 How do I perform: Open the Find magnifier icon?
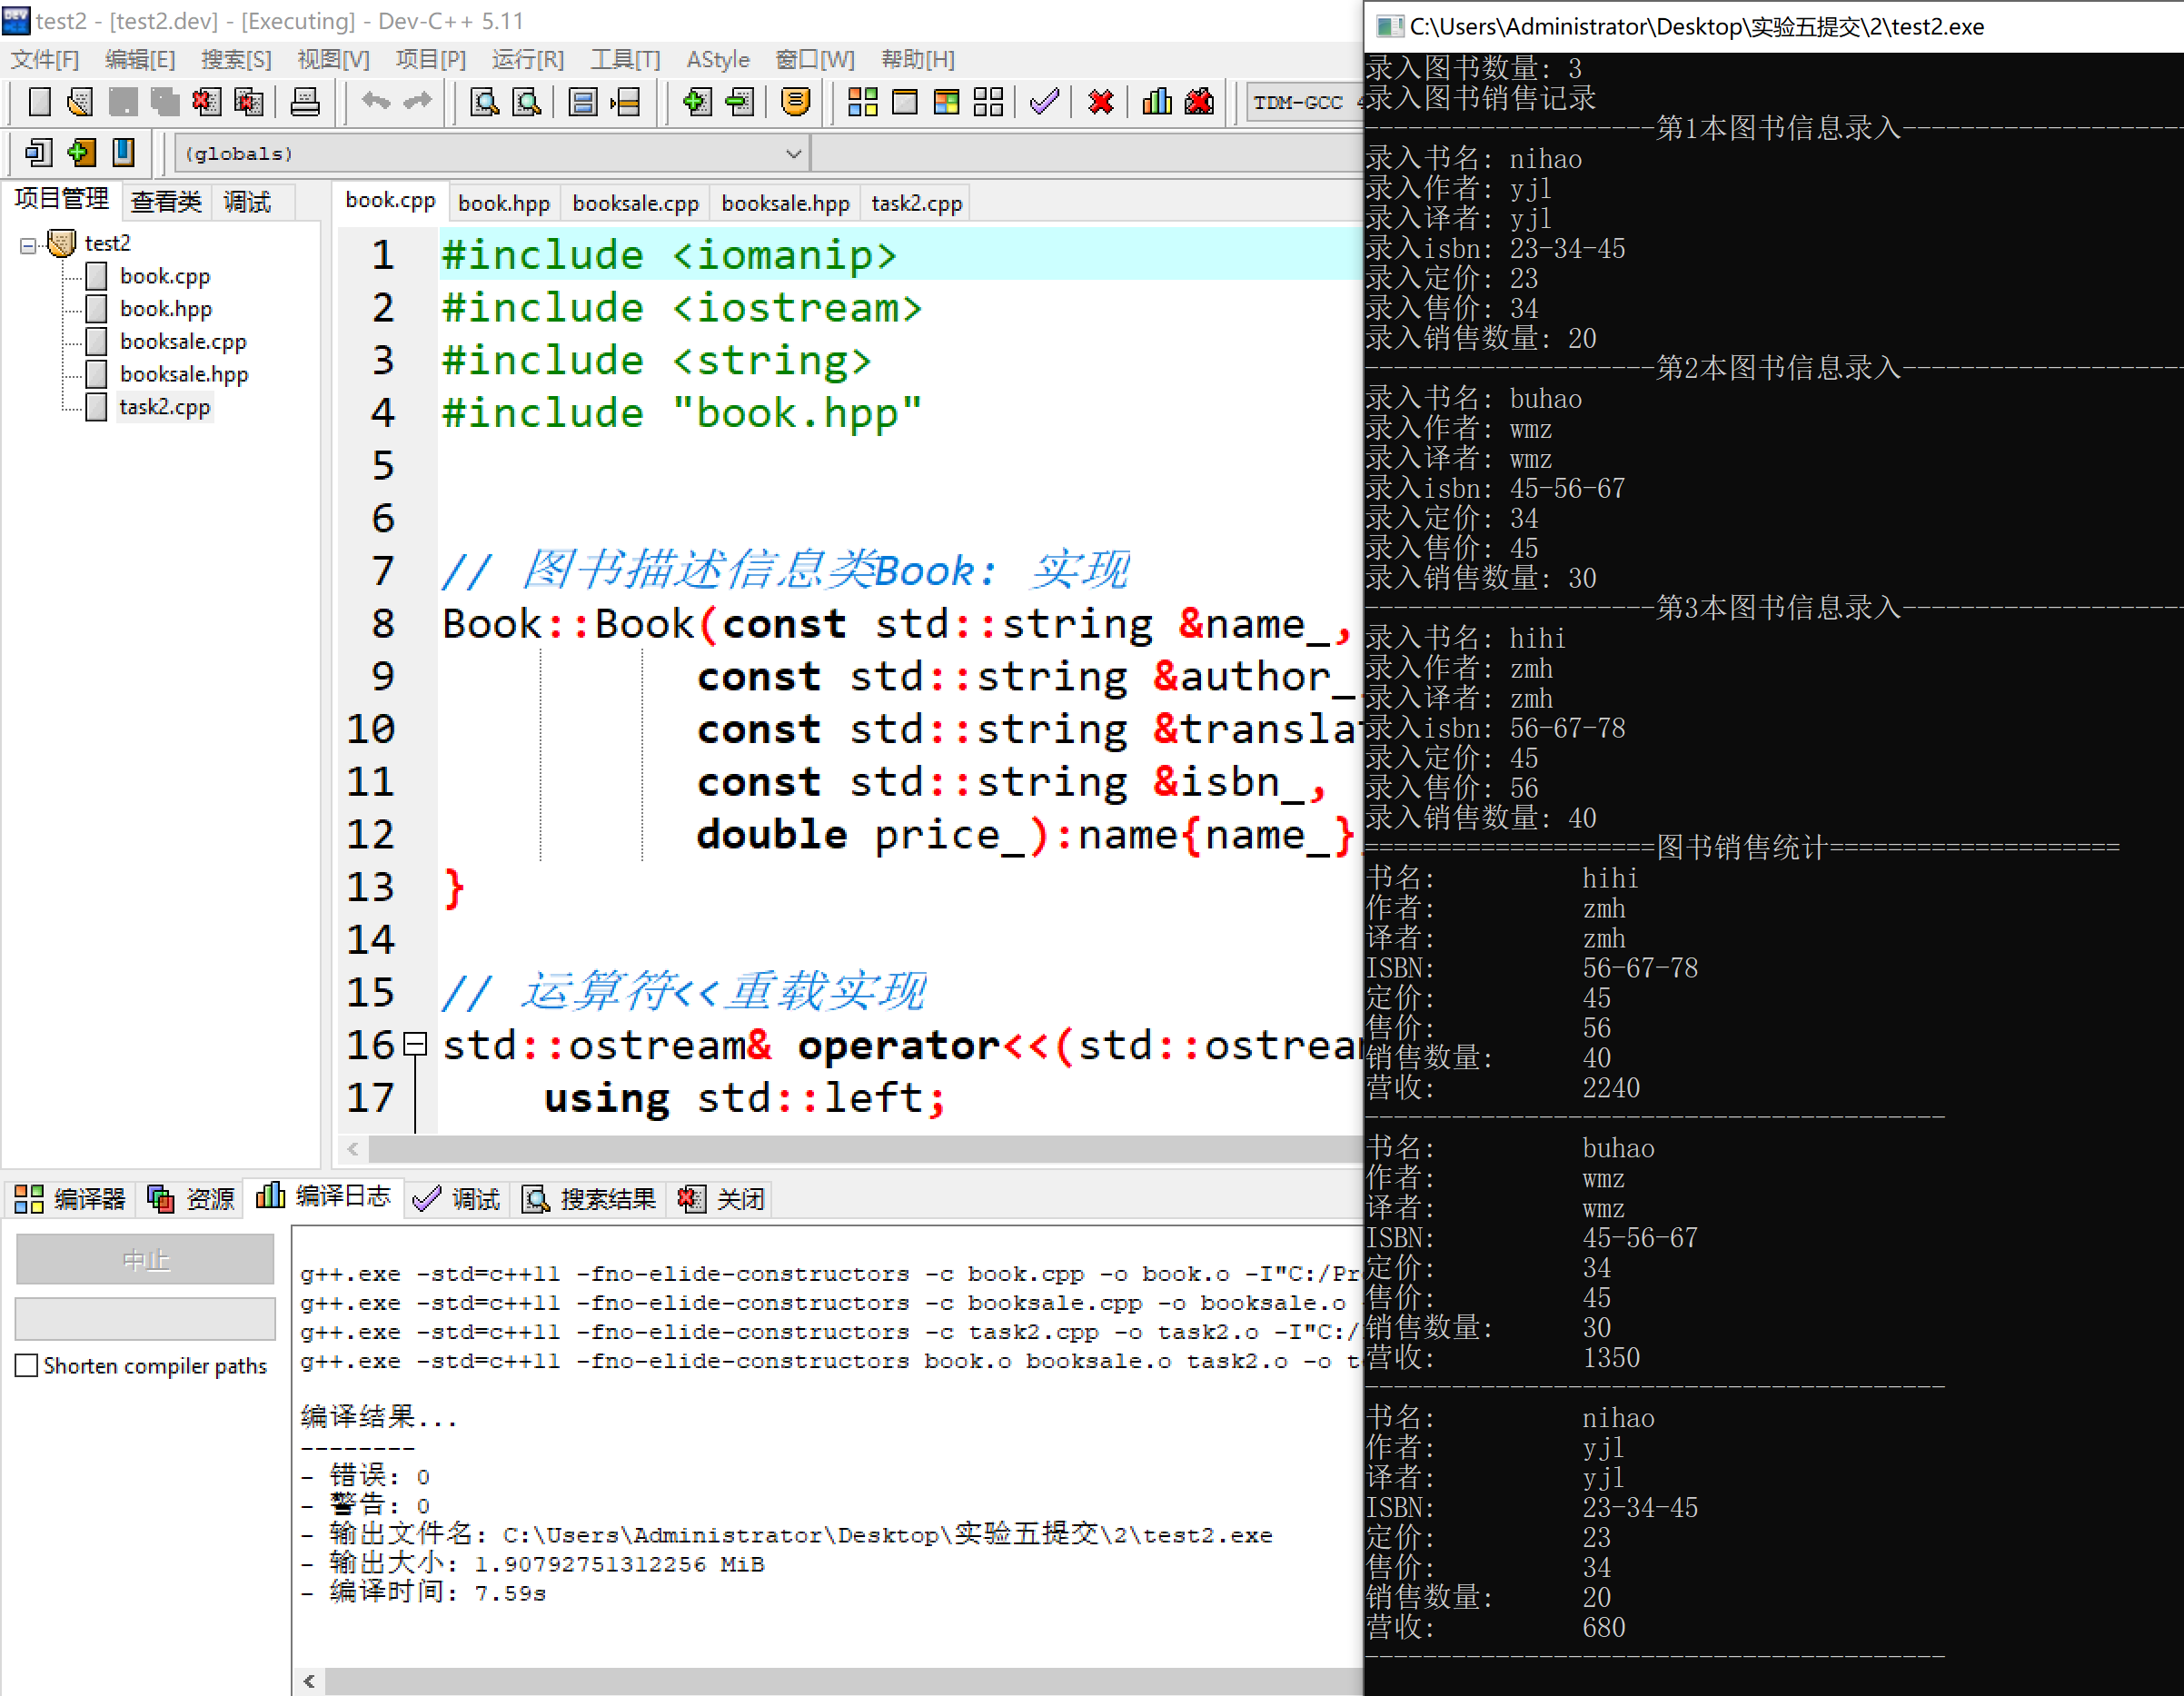tap(484, 101)
